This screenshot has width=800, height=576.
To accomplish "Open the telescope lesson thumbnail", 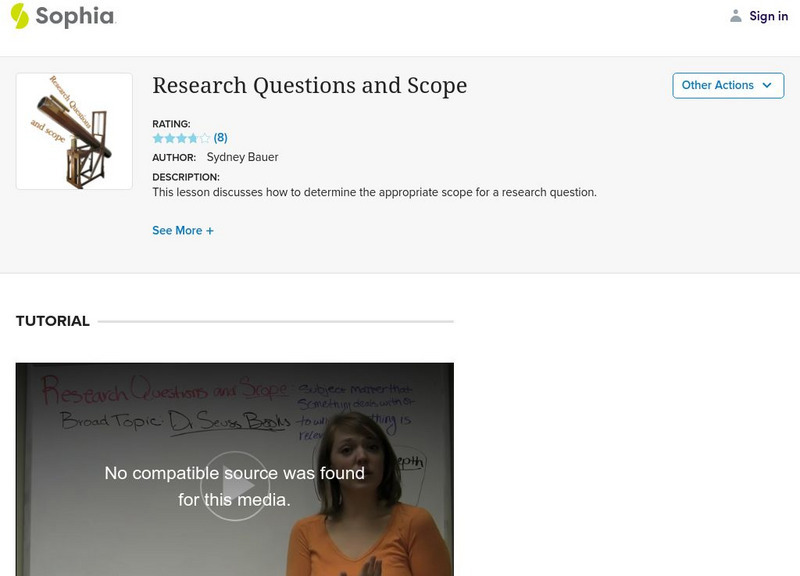I will coord(74,131).
